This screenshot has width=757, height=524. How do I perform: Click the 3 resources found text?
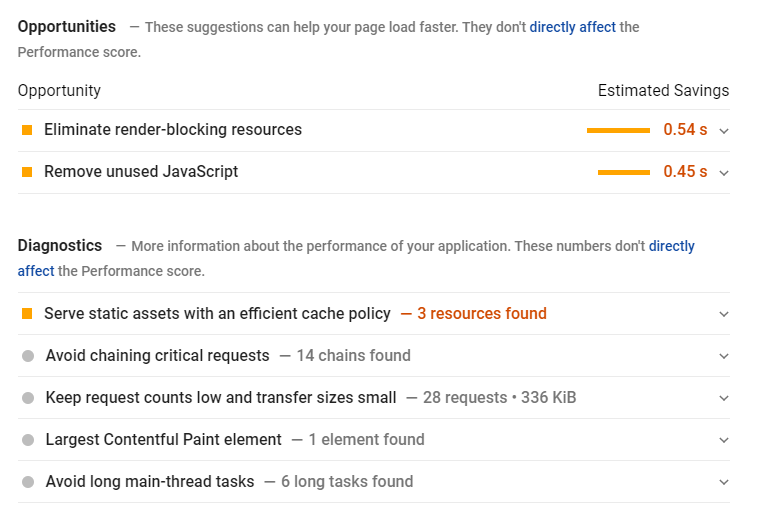click(482, 313)
